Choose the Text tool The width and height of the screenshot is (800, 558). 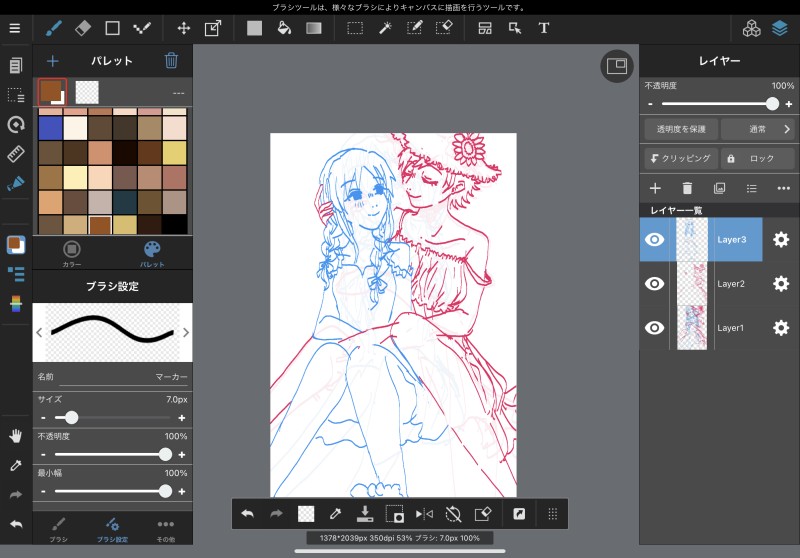(x=544, y=28)
